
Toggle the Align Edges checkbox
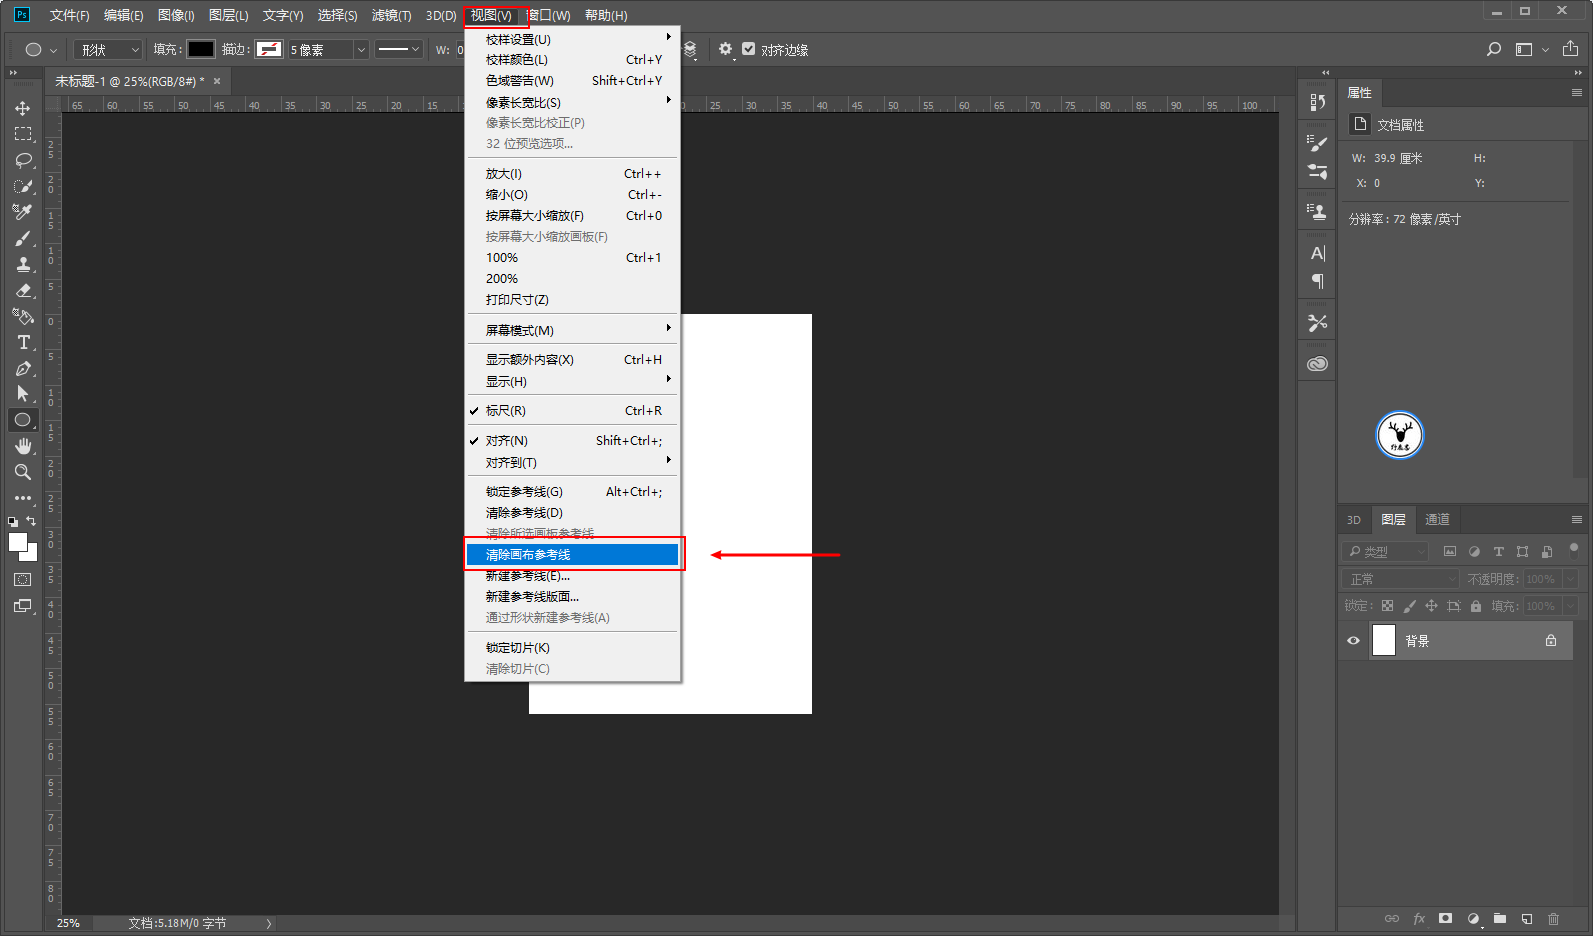click(x=748, y=49)
